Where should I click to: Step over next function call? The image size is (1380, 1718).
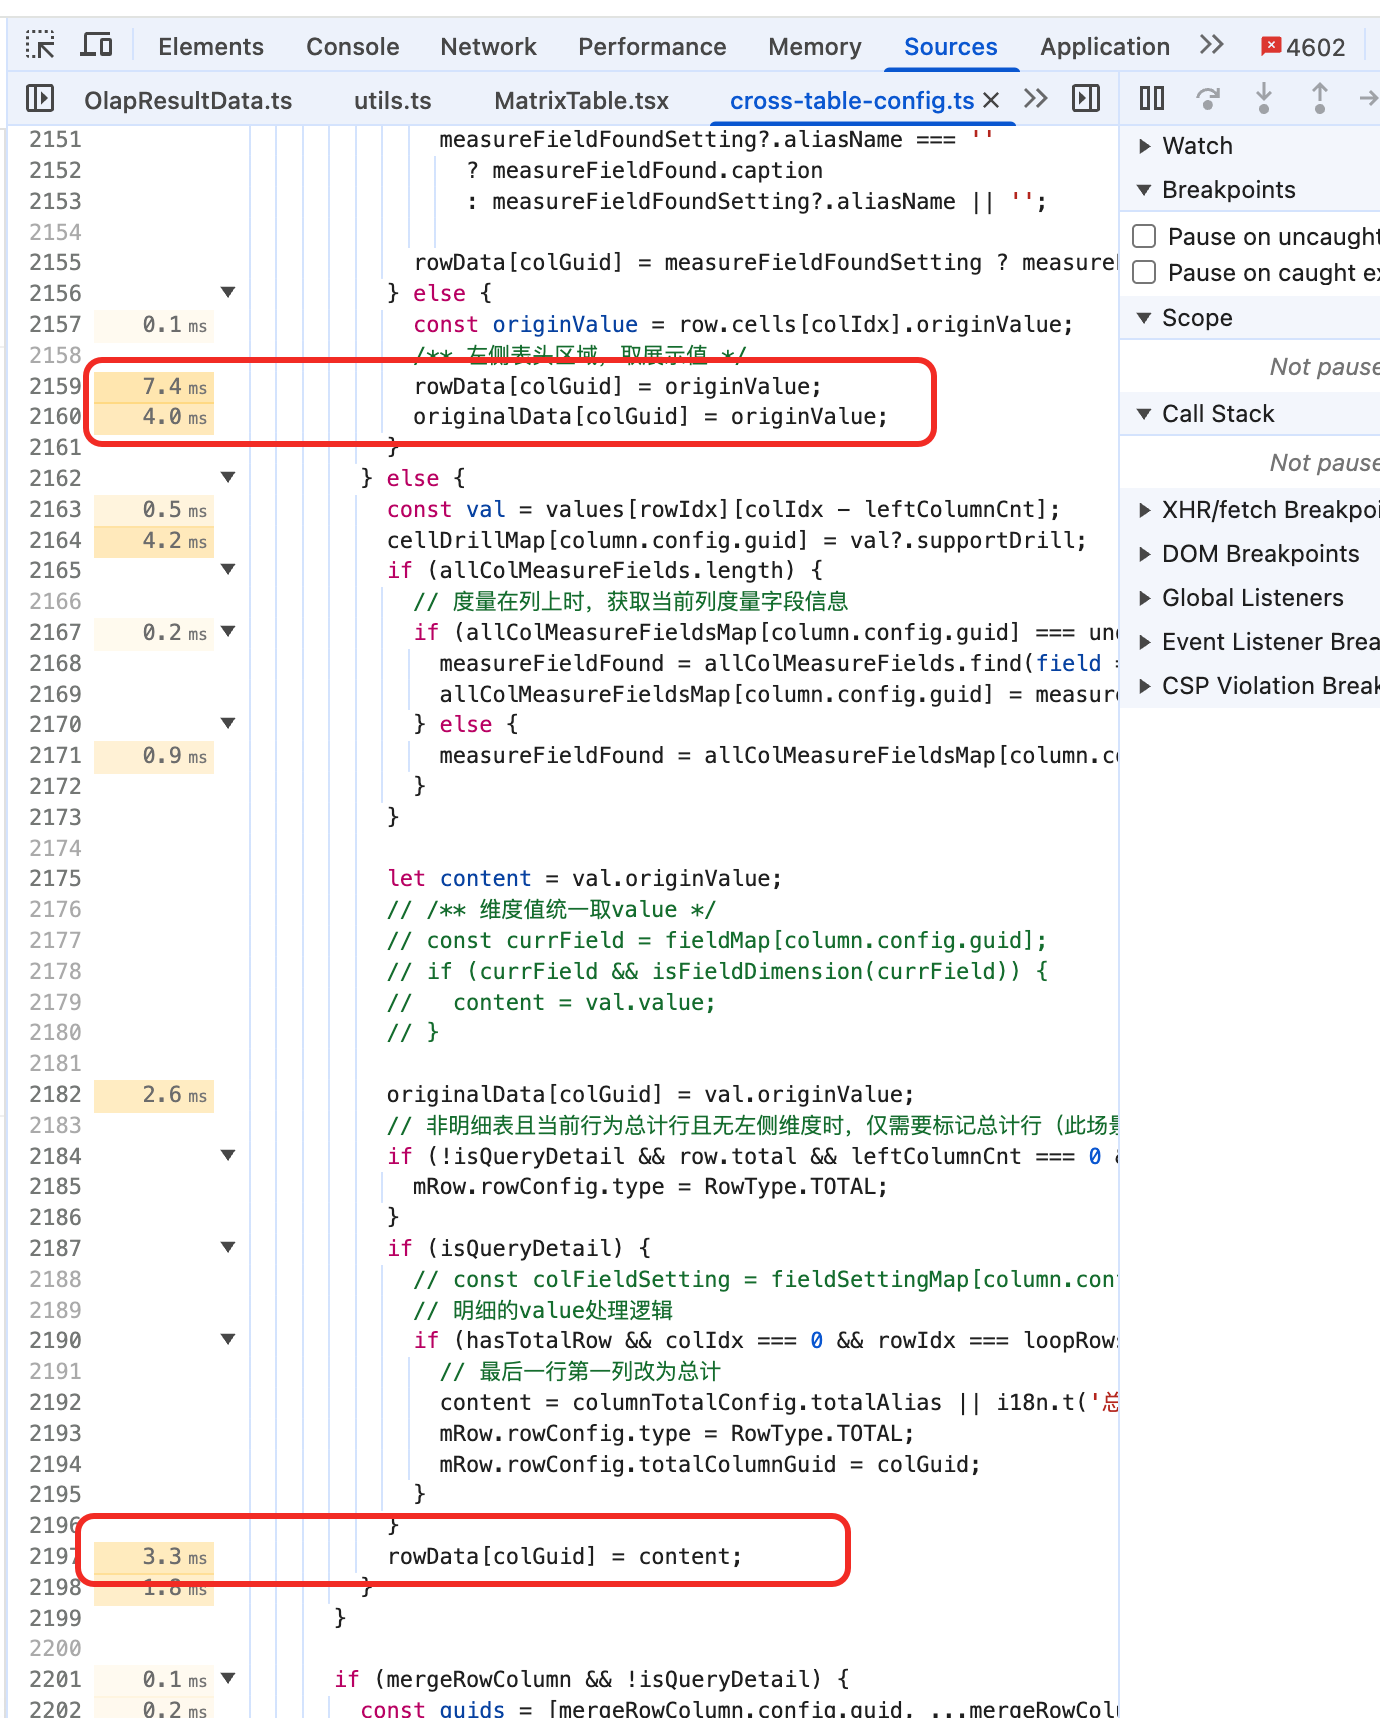(1208, 98)
